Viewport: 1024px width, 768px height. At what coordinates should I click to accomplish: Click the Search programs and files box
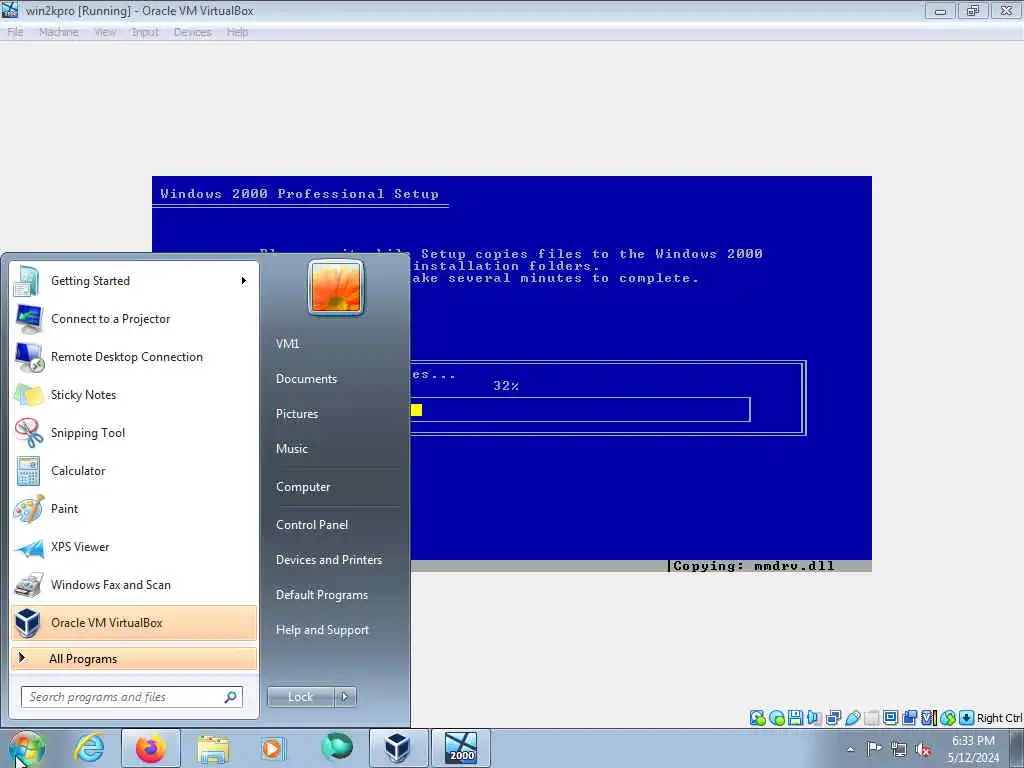[132, 697]
